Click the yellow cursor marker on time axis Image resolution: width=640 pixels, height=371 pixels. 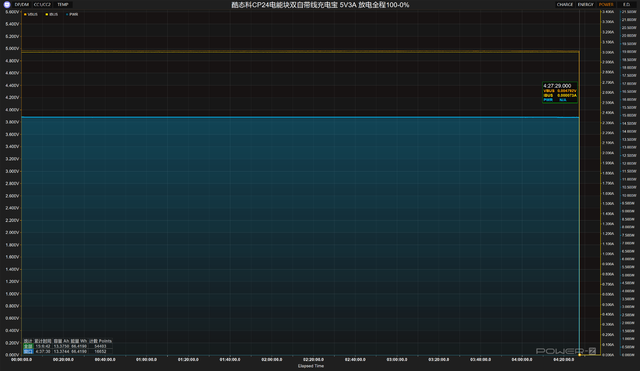point(580,355)
